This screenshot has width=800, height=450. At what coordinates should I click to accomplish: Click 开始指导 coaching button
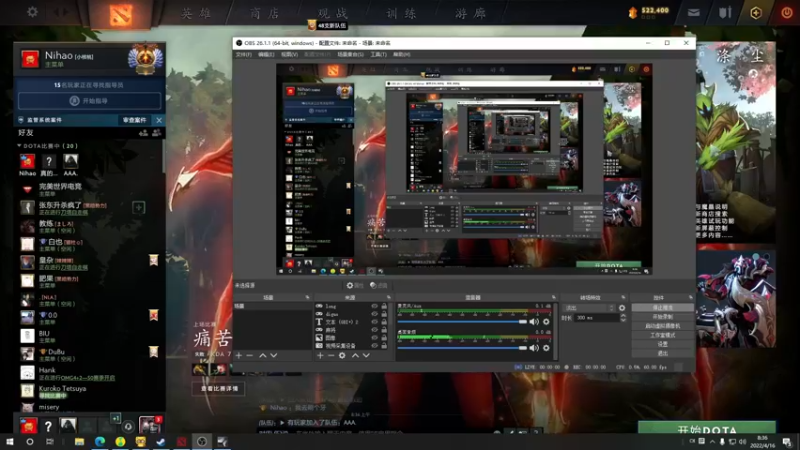(x=89, y=101)
